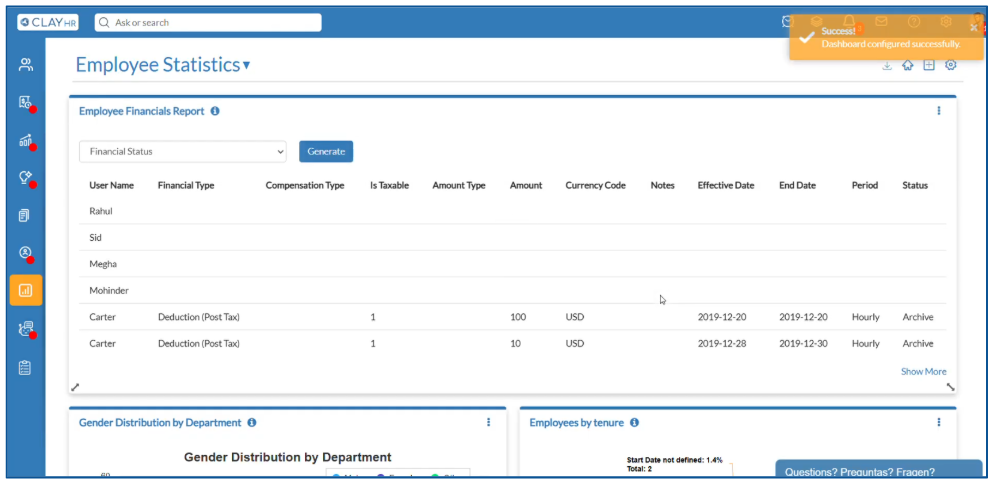Image resolution: width=993 pixels, height=484 pixels.
Task: Click the amount value 100
Action: 517,317
